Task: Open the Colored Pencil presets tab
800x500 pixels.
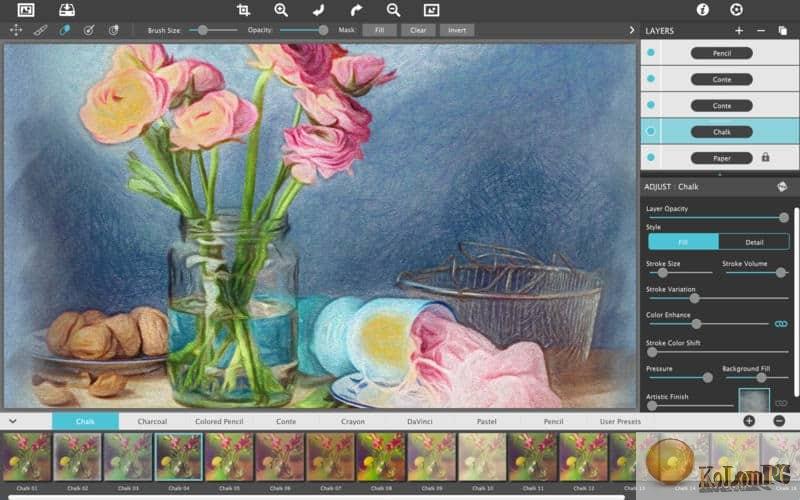Action: click(x=219, y=421)
